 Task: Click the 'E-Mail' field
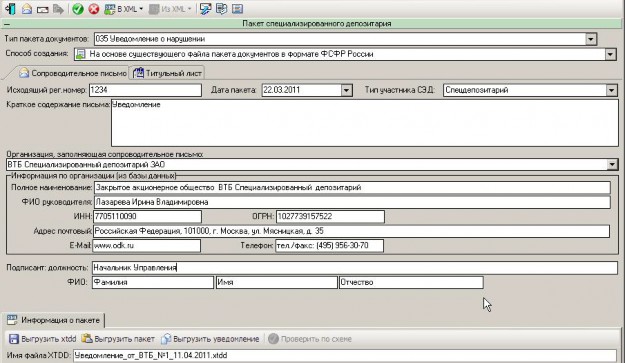coord(146,245)
